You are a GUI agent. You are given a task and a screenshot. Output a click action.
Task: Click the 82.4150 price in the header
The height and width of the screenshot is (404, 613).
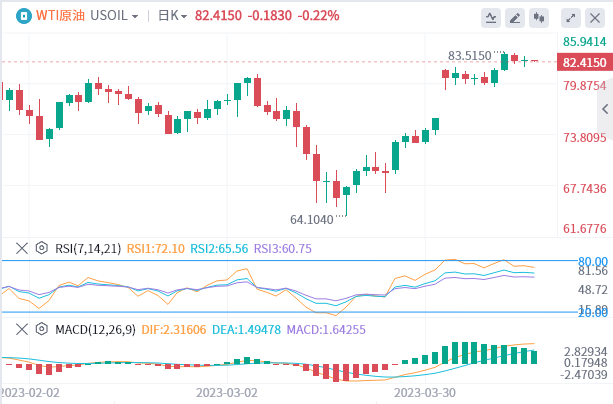tap(218, 16)
